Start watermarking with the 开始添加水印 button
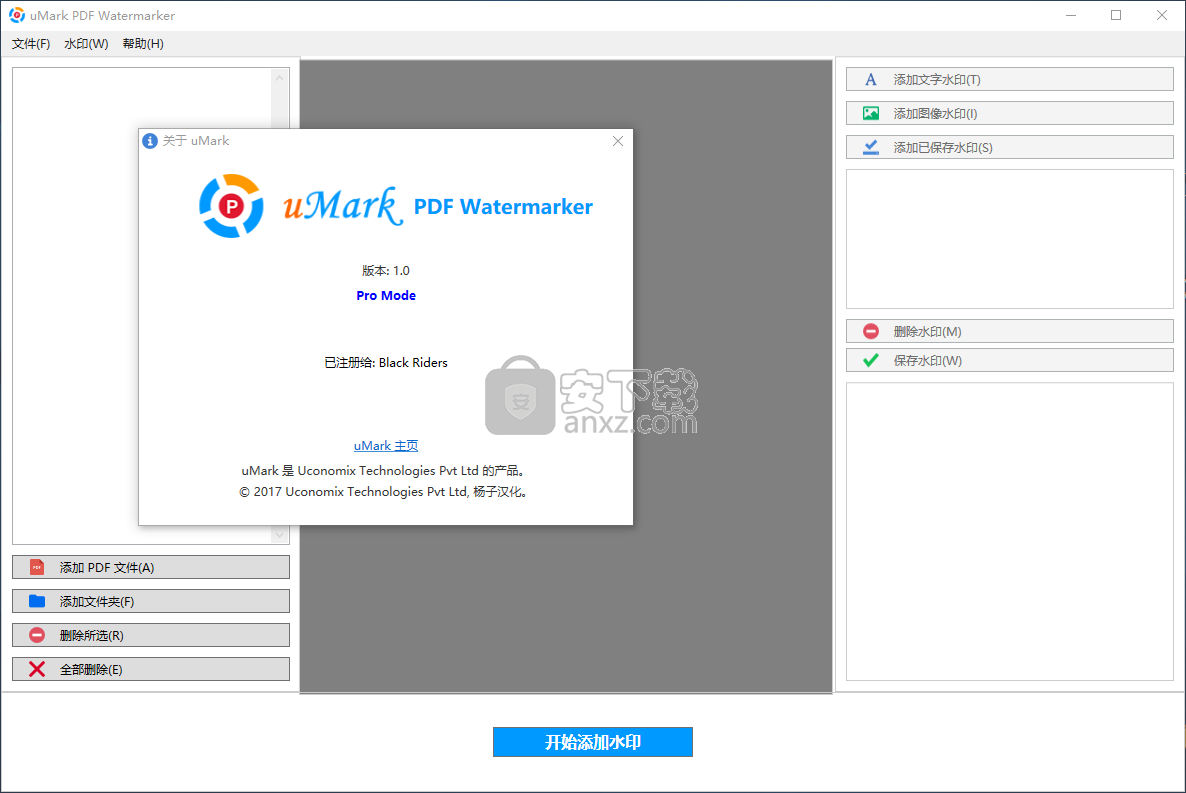 [593, 742]
